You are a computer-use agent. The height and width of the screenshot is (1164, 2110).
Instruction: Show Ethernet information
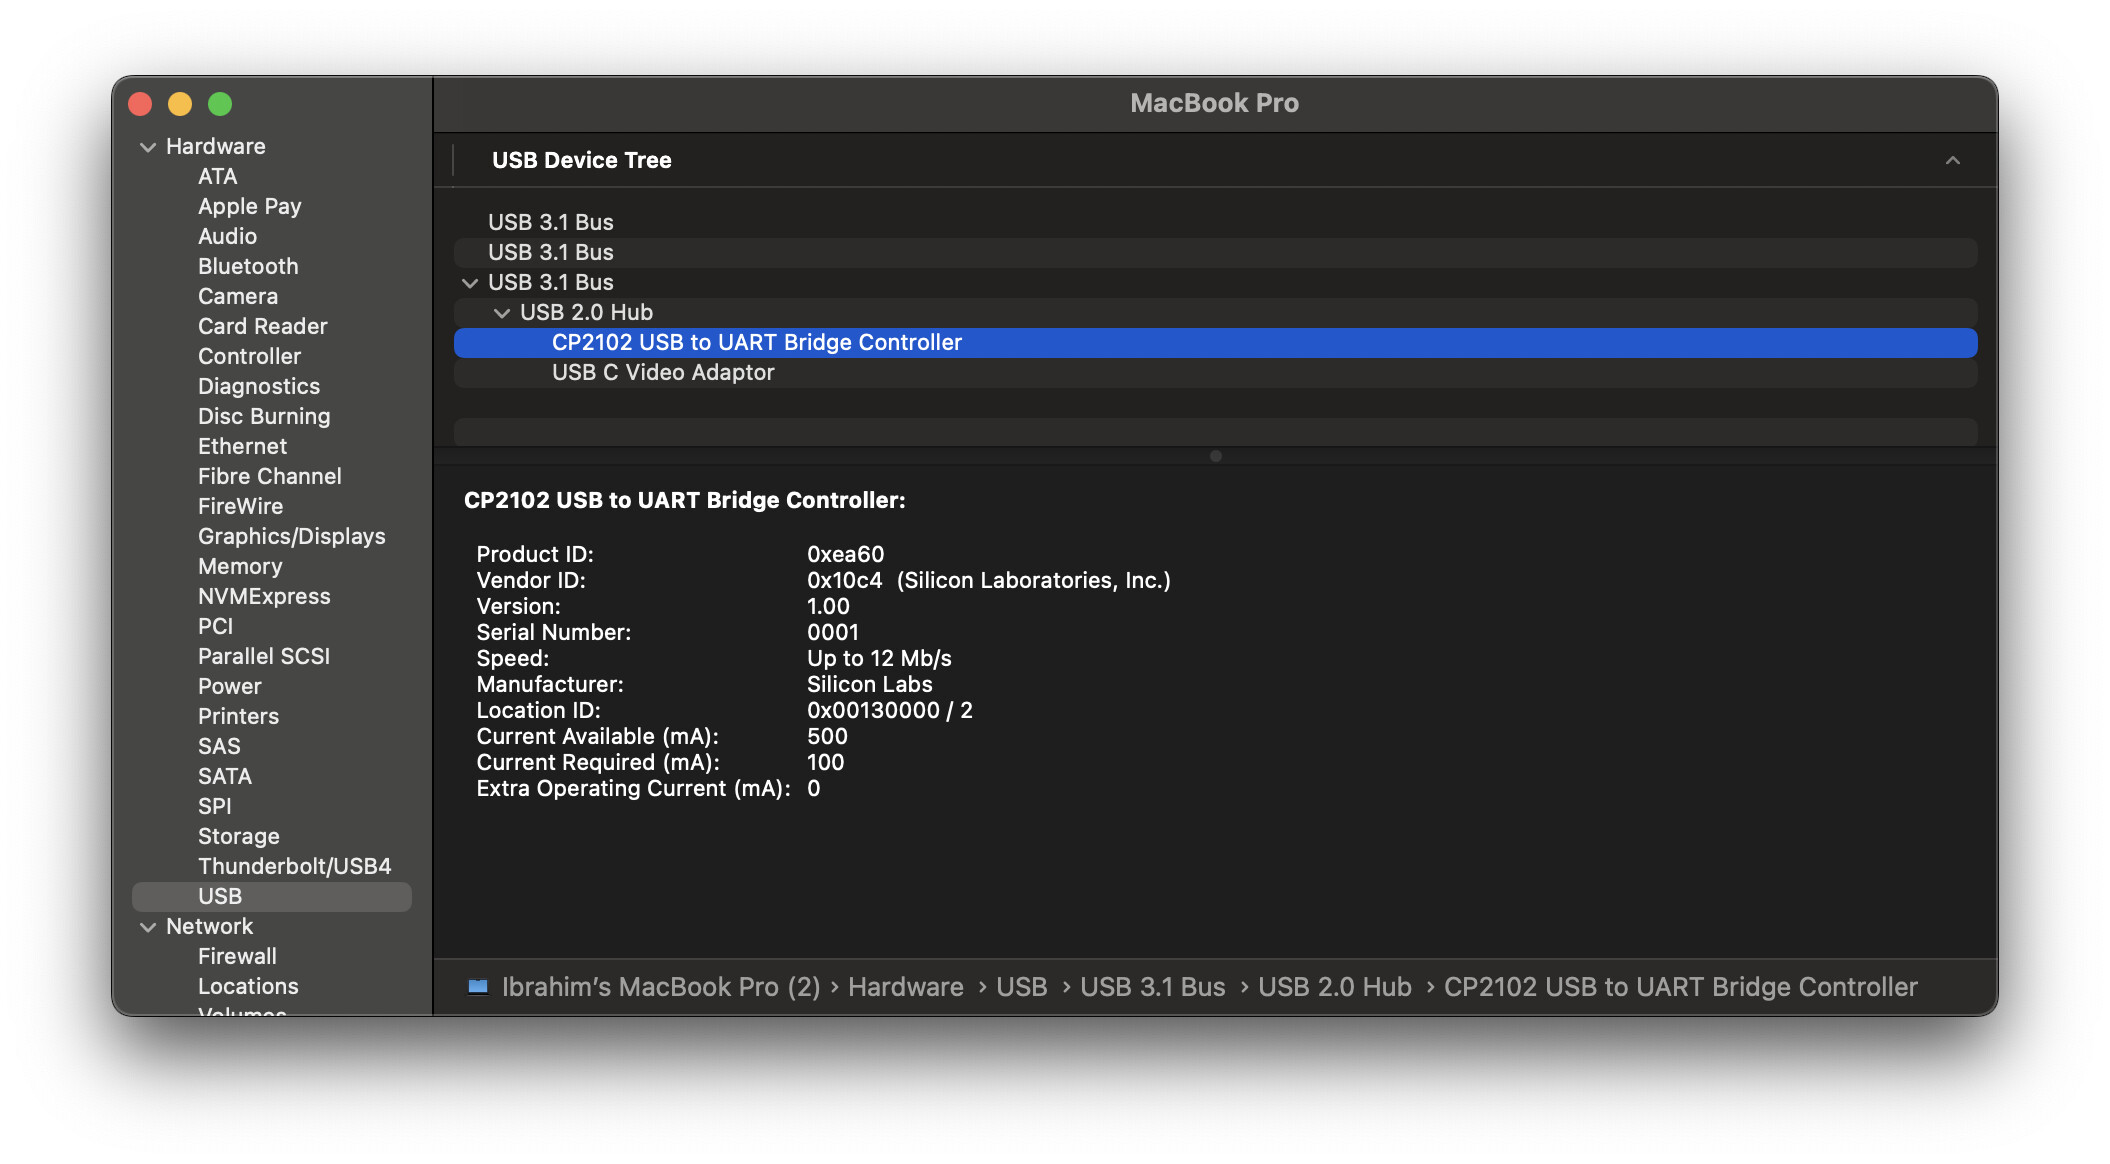[242, 446]
